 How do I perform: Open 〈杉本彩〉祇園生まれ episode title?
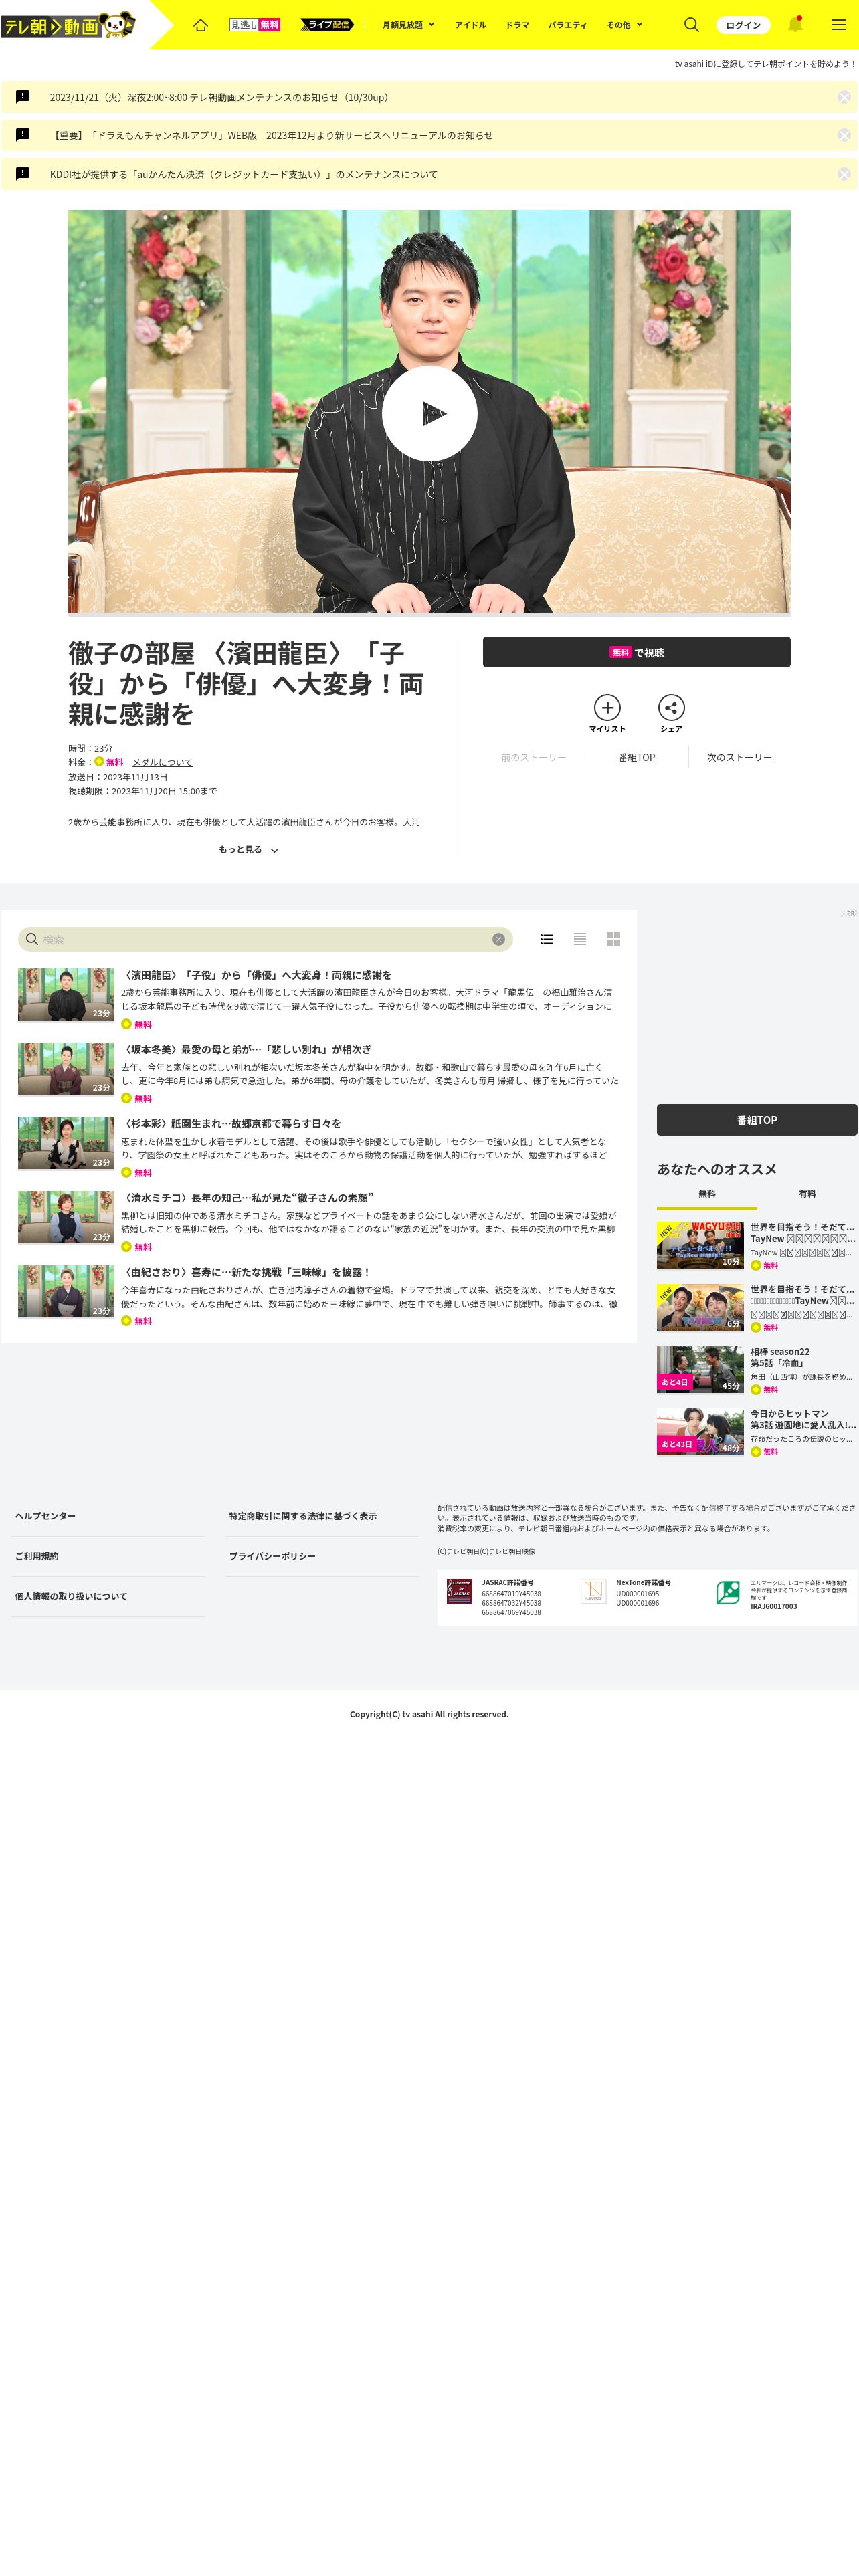click(231, 1123)
